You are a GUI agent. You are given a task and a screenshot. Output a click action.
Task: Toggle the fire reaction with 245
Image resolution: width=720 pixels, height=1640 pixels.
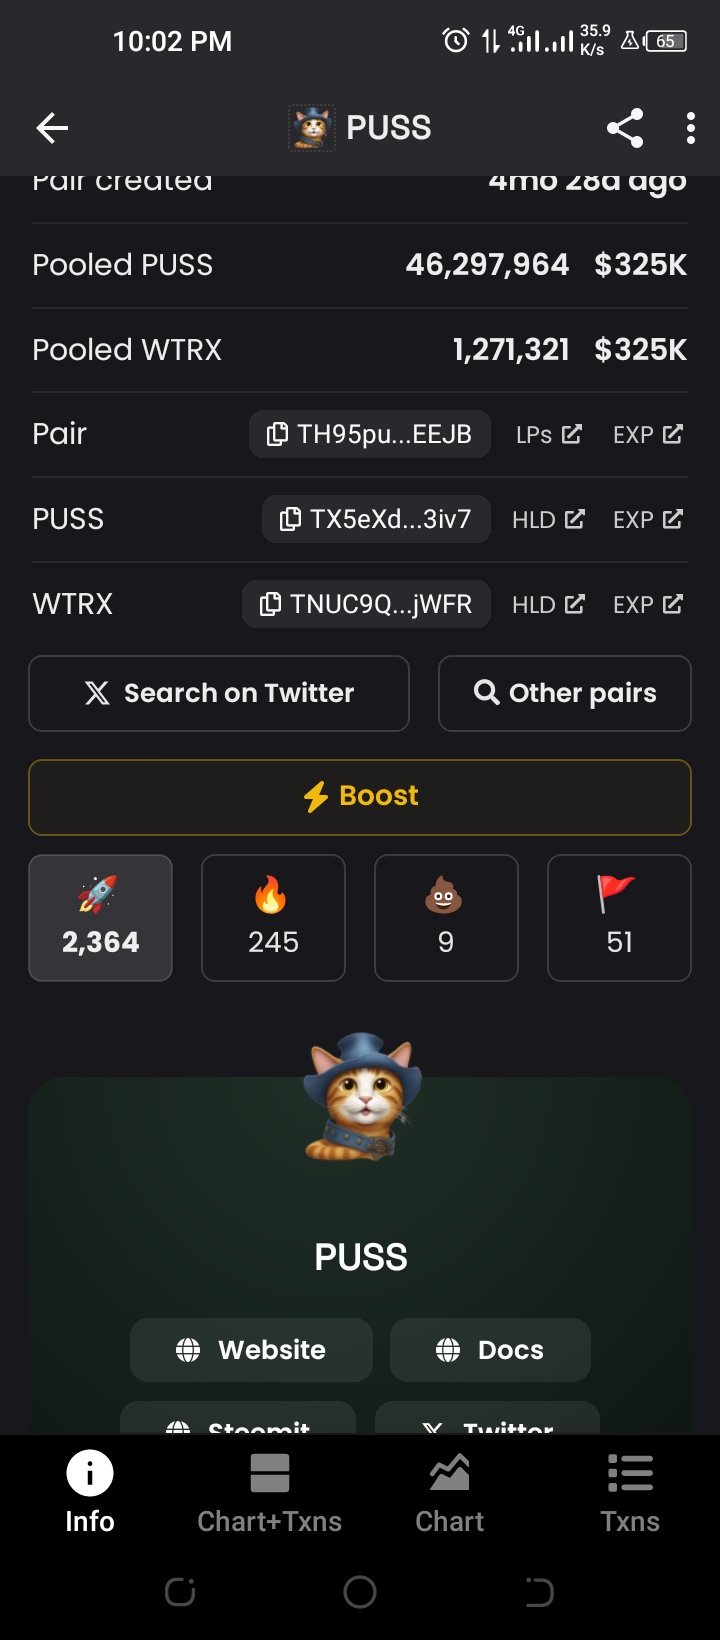(273, 918)
